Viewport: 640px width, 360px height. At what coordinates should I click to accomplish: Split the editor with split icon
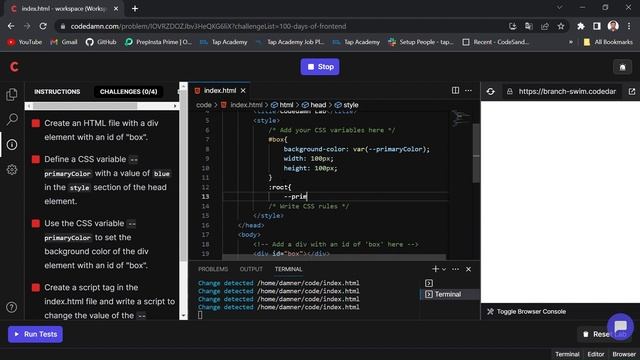pos(456,91)
